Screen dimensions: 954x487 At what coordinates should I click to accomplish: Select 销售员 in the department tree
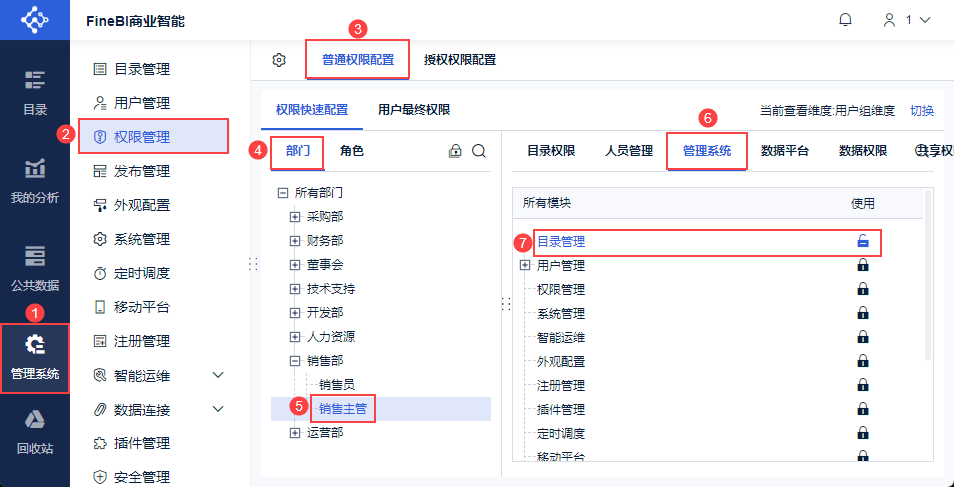[336, 384]
